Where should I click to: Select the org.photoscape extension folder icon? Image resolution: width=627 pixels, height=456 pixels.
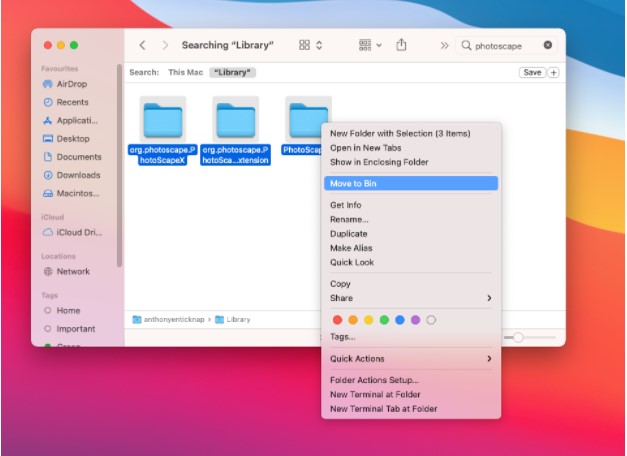(236, 120)
